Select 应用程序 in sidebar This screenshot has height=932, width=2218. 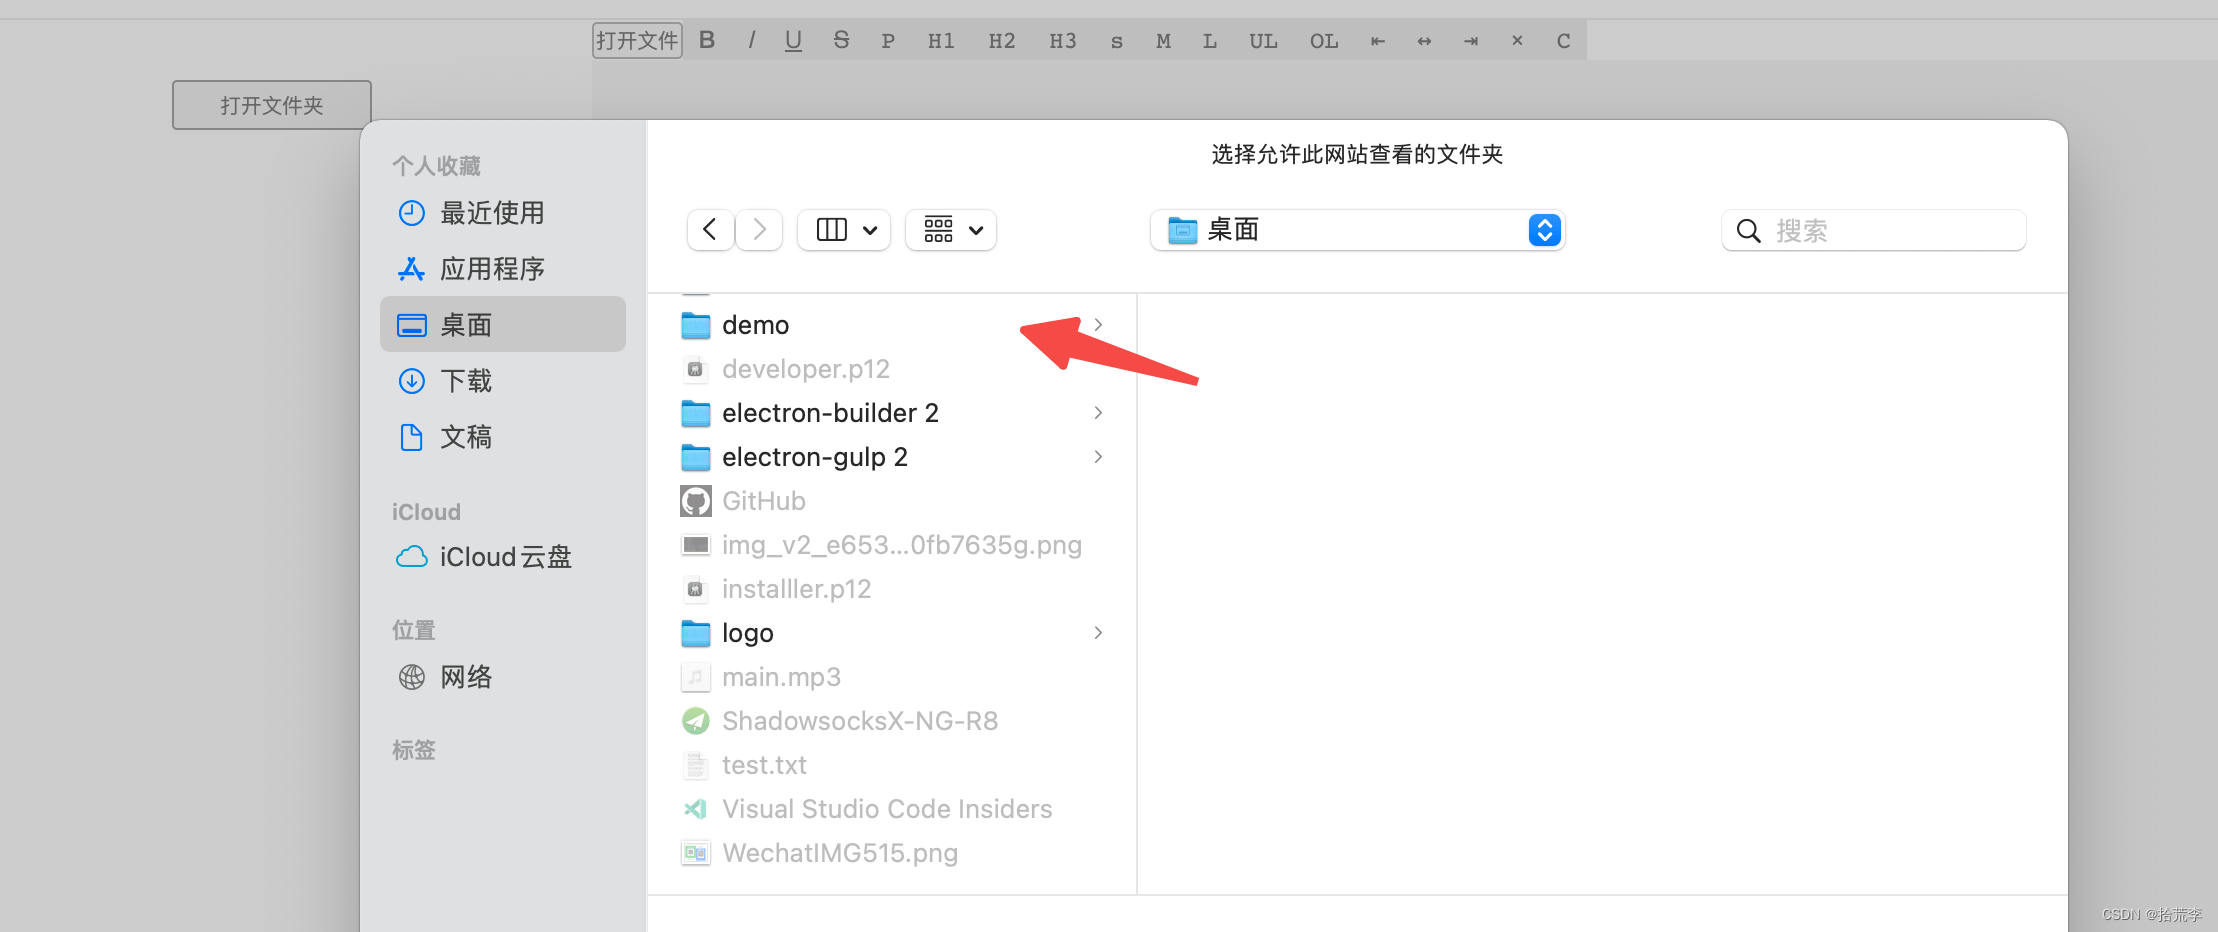503,269
